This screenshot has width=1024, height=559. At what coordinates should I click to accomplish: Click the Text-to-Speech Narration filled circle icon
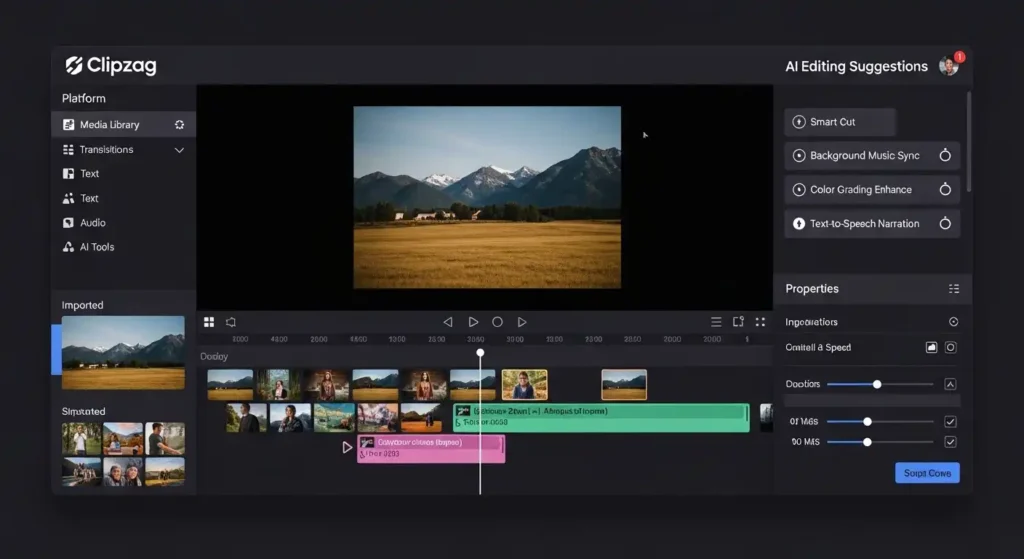tap(799, 223)
